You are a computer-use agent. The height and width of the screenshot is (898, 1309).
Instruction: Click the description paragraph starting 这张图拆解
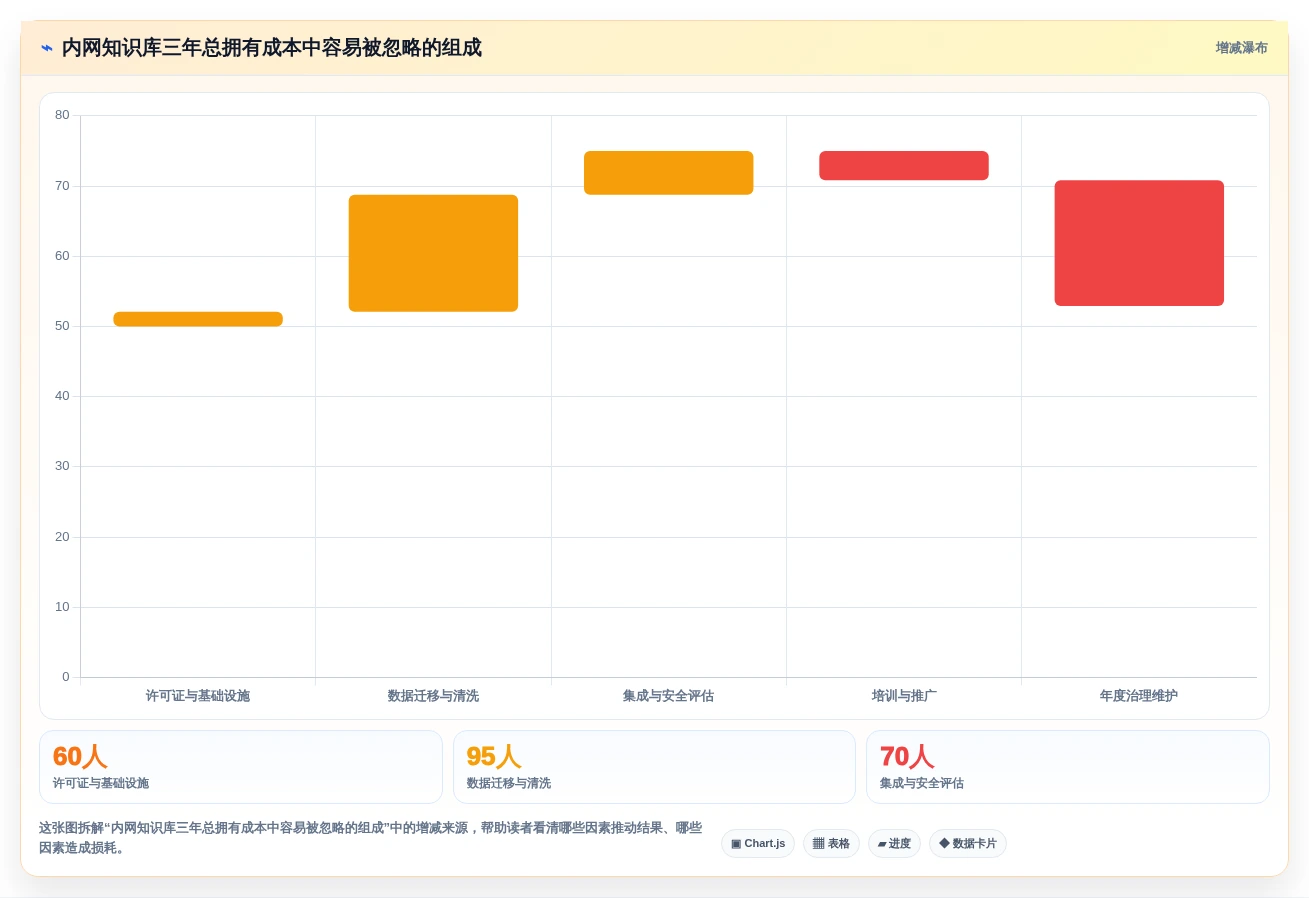pos(370,838)
